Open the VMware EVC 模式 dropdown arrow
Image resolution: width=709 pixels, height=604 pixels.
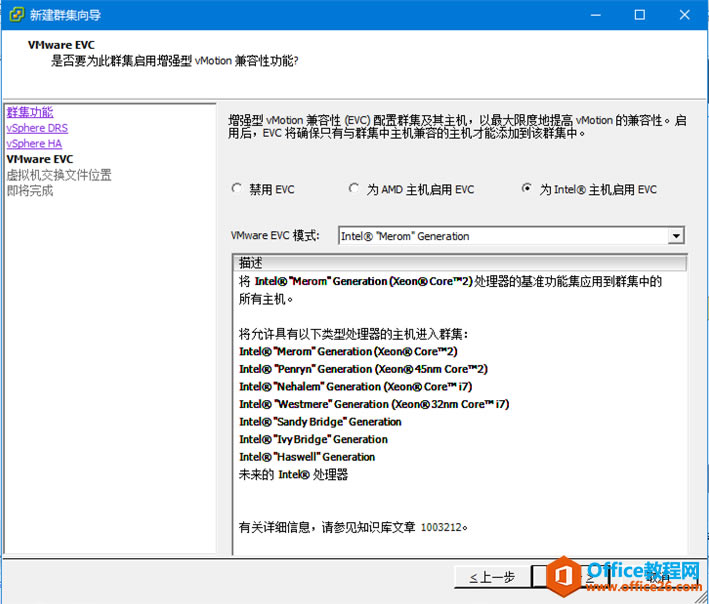tap(676, 236)
